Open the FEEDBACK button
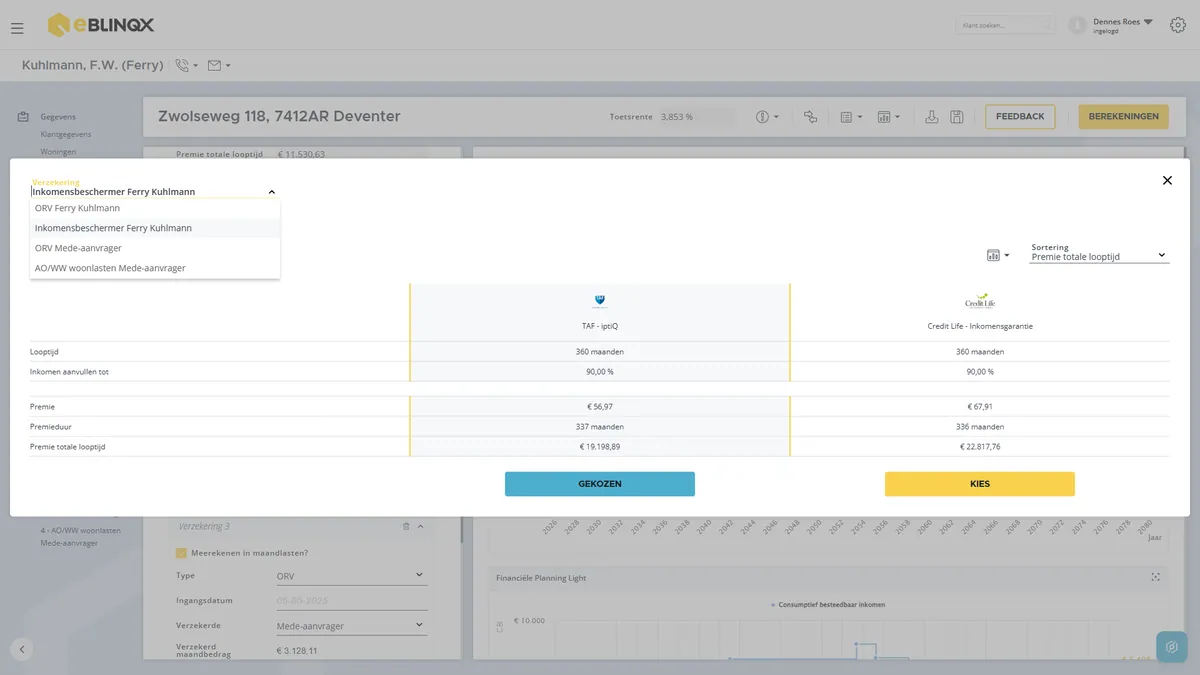Image resolution: width=1200 pixels, height=675 pixels. pyautogui.click(x=1020, y=117)
